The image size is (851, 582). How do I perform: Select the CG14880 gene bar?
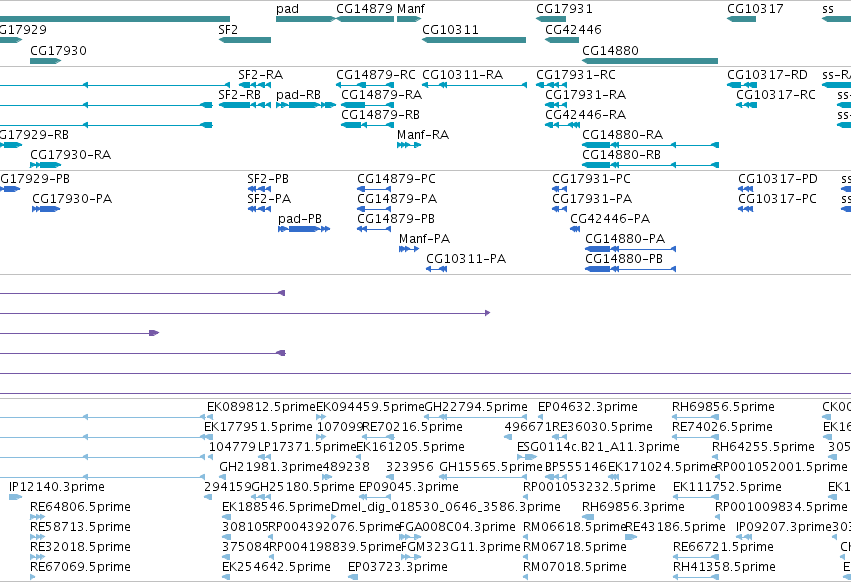point(650,61)
